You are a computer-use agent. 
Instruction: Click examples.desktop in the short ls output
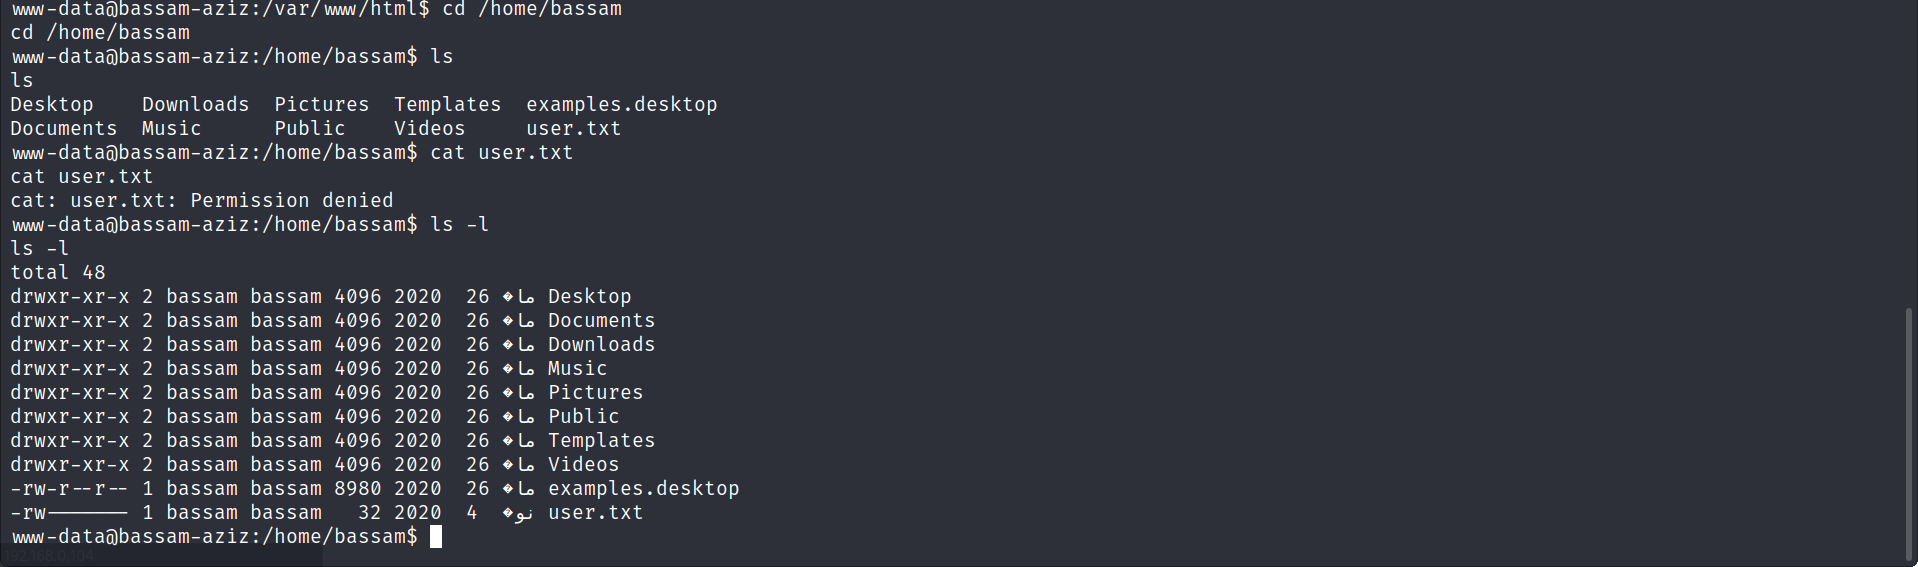click(x=621, y=105)
